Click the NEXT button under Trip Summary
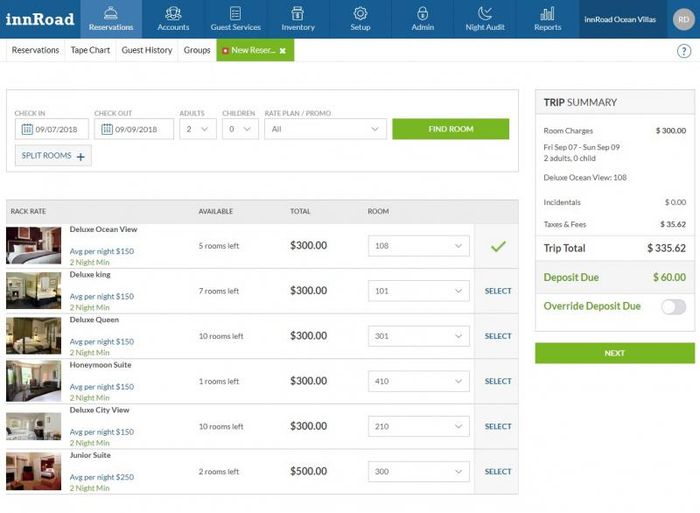700x513 pixels. pyautogui.click(x=615, y=353)
